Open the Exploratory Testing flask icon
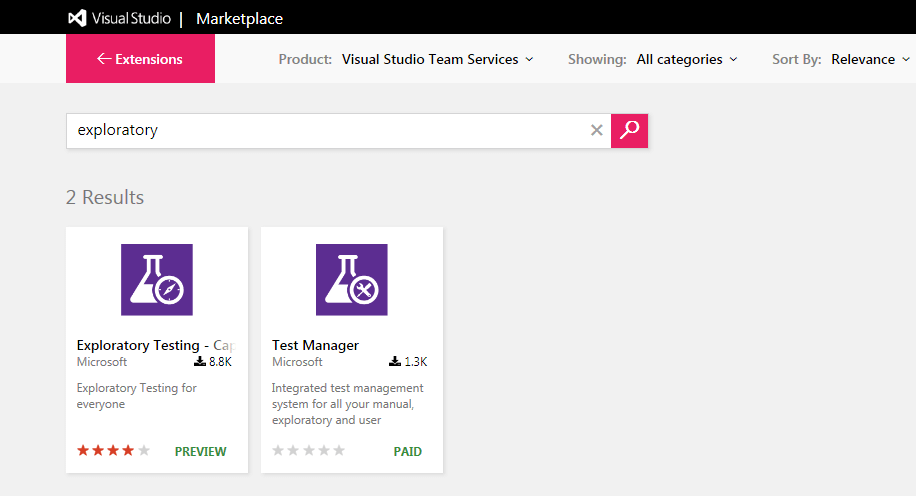 tap(157, 280)
